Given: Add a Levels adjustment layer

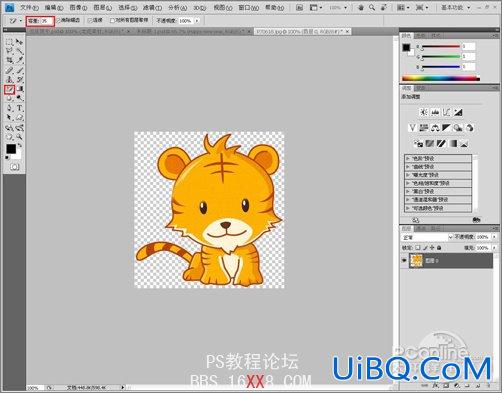Looking at the screenshot, I should click(x=435, y=112).
